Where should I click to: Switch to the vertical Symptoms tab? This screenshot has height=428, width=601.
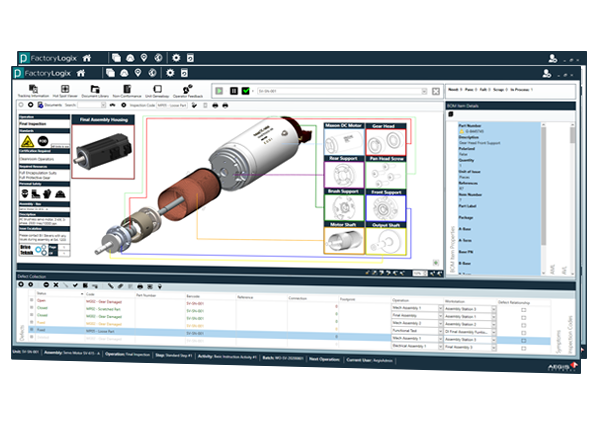[558, 342]
